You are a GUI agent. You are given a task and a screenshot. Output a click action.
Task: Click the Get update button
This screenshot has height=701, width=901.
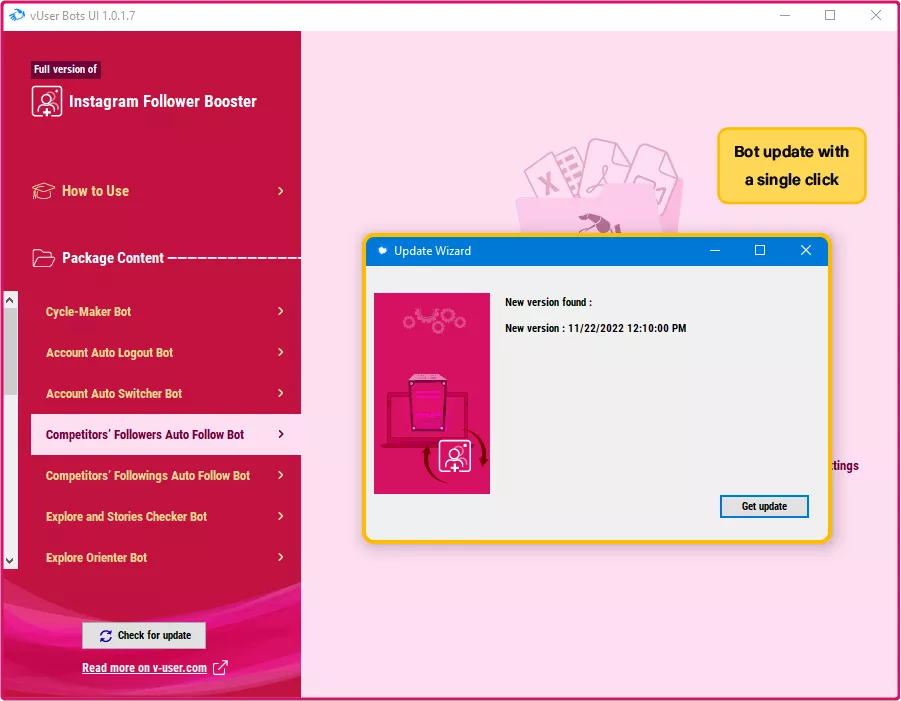point(764,506)
